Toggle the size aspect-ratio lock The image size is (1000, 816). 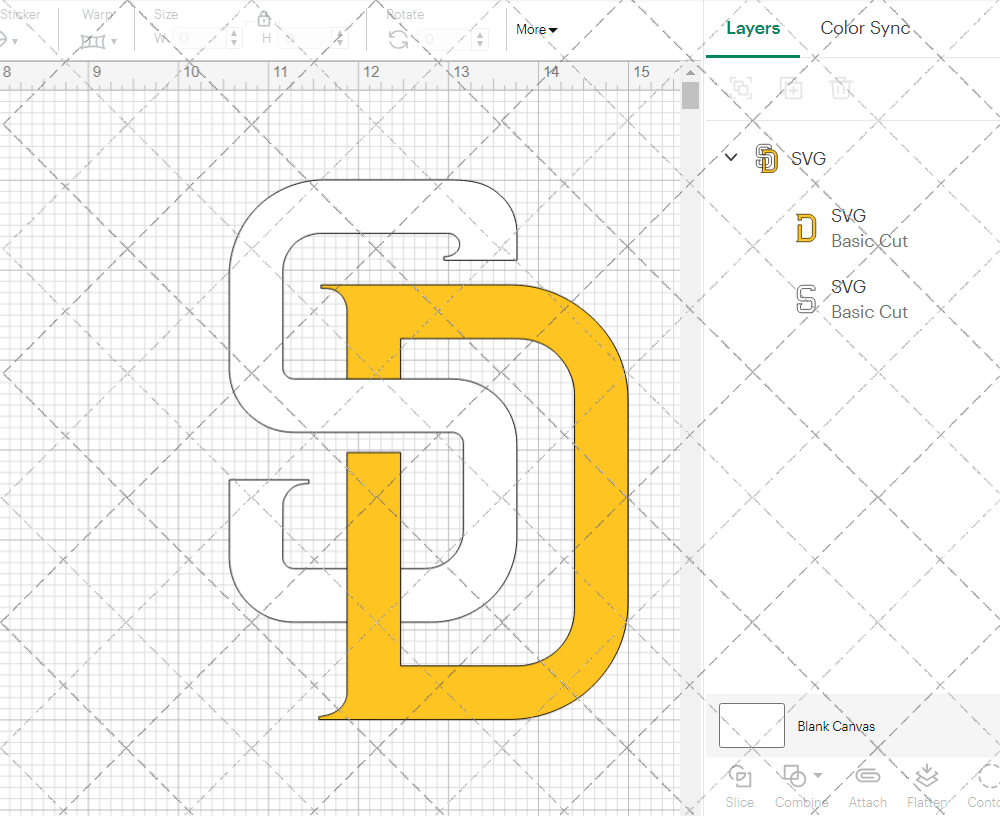[x=264, y=19]
